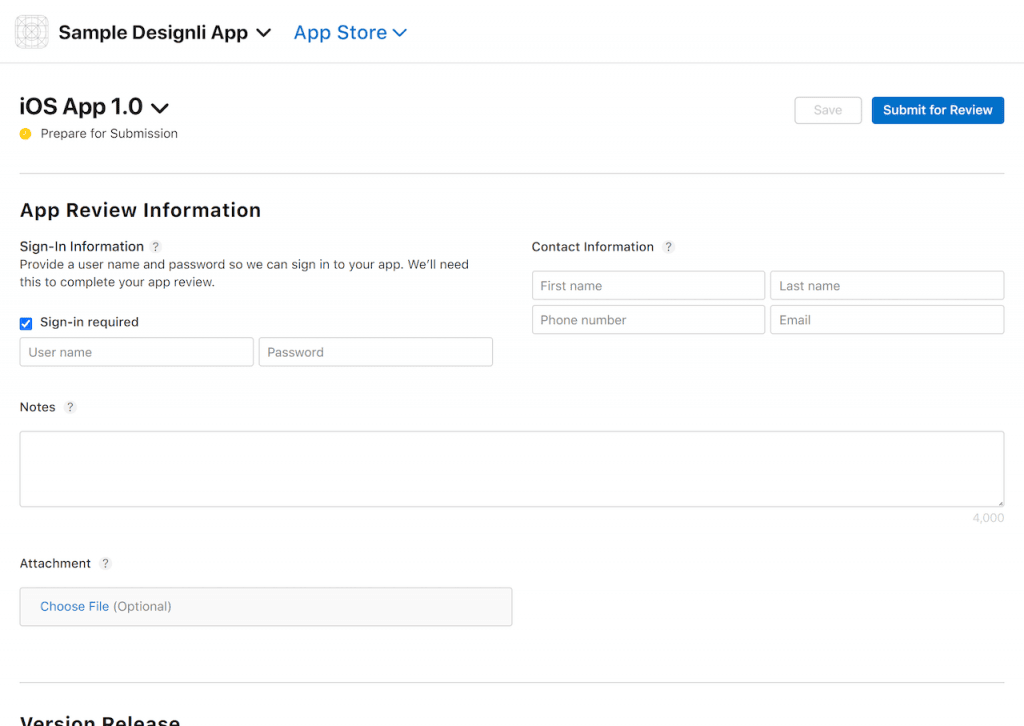This screenshot has width=1024, height=726.
Task: Click the Submit for Review button
Action: [937, 110]
